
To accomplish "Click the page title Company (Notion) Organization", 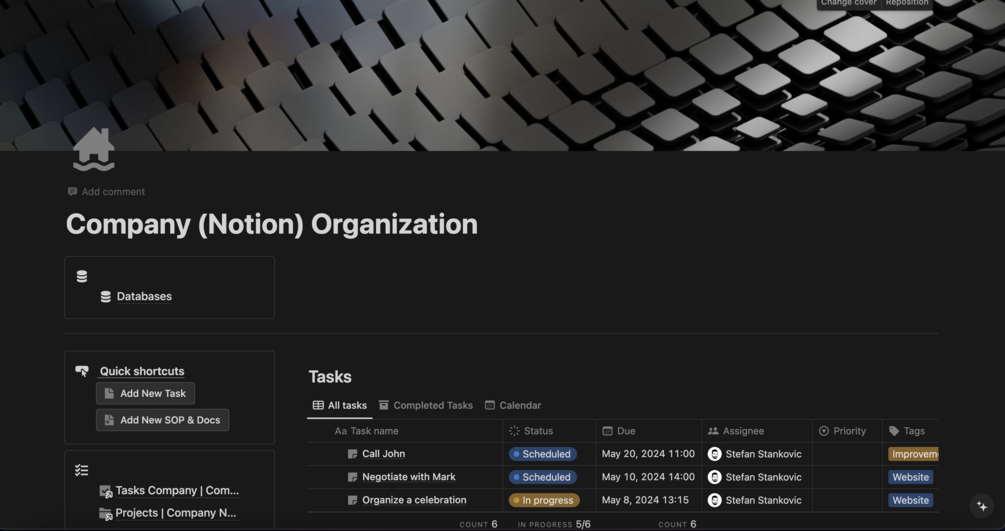I will click(272, 224).
